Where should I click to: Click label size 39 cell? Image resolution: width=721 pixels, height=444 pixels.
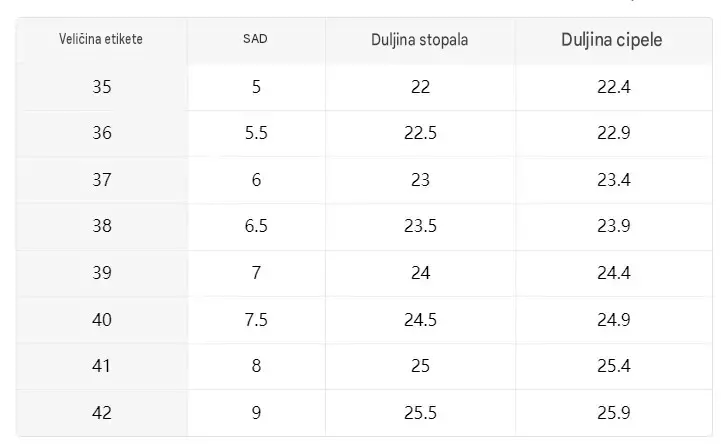tap(102, 273)
